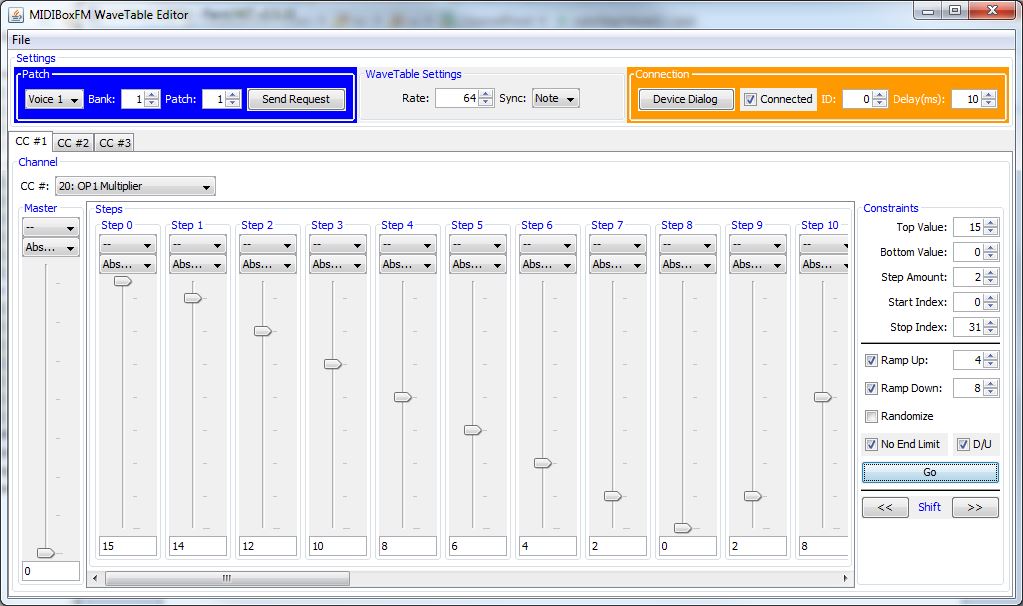
Task: Open the File menu
Action: point(21,40)
